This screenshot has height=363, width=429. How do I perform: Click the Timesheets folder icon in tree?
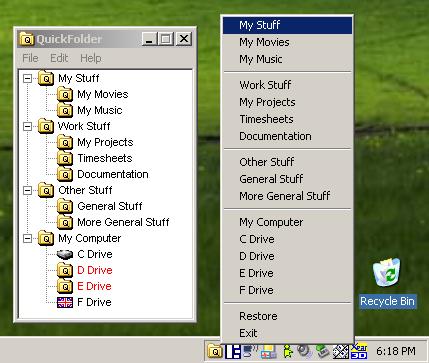click(x=65, y=159)
